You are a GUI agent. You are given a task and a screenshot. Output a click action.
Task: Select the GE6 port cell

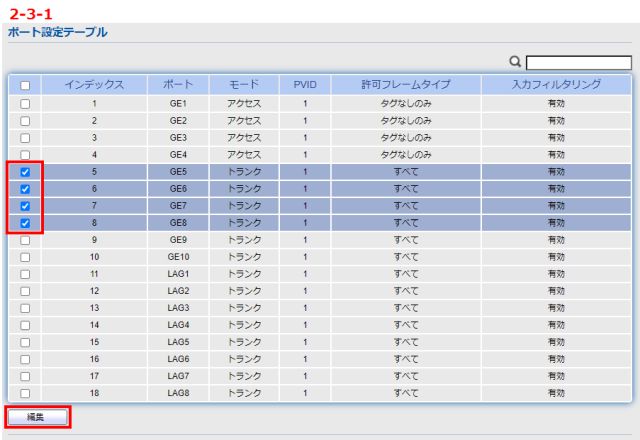[x=178, y=189]
